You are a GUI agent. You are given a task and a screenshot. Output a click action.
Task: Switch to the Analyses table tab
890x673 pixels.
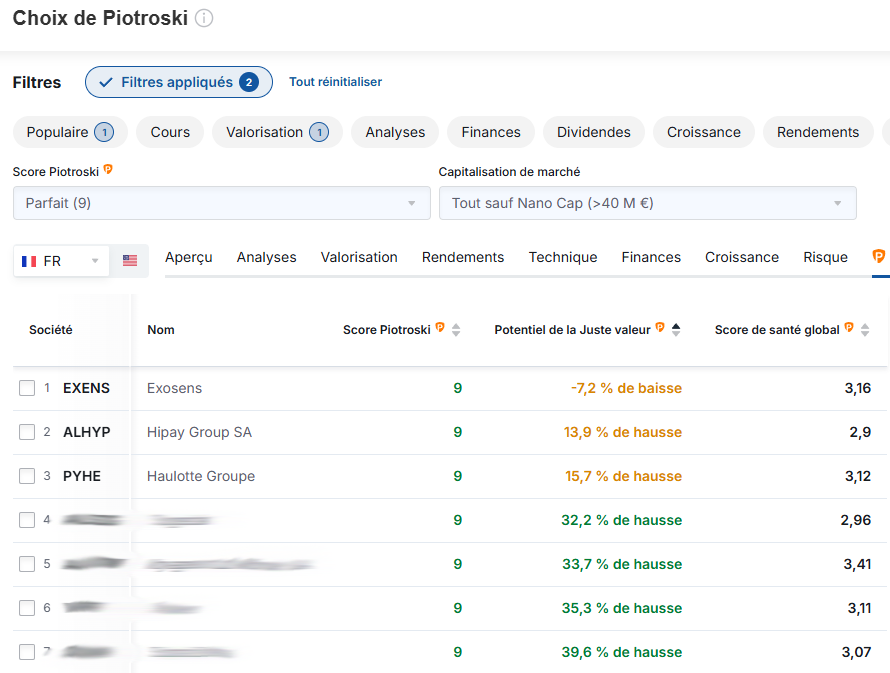tap(266, 257)
